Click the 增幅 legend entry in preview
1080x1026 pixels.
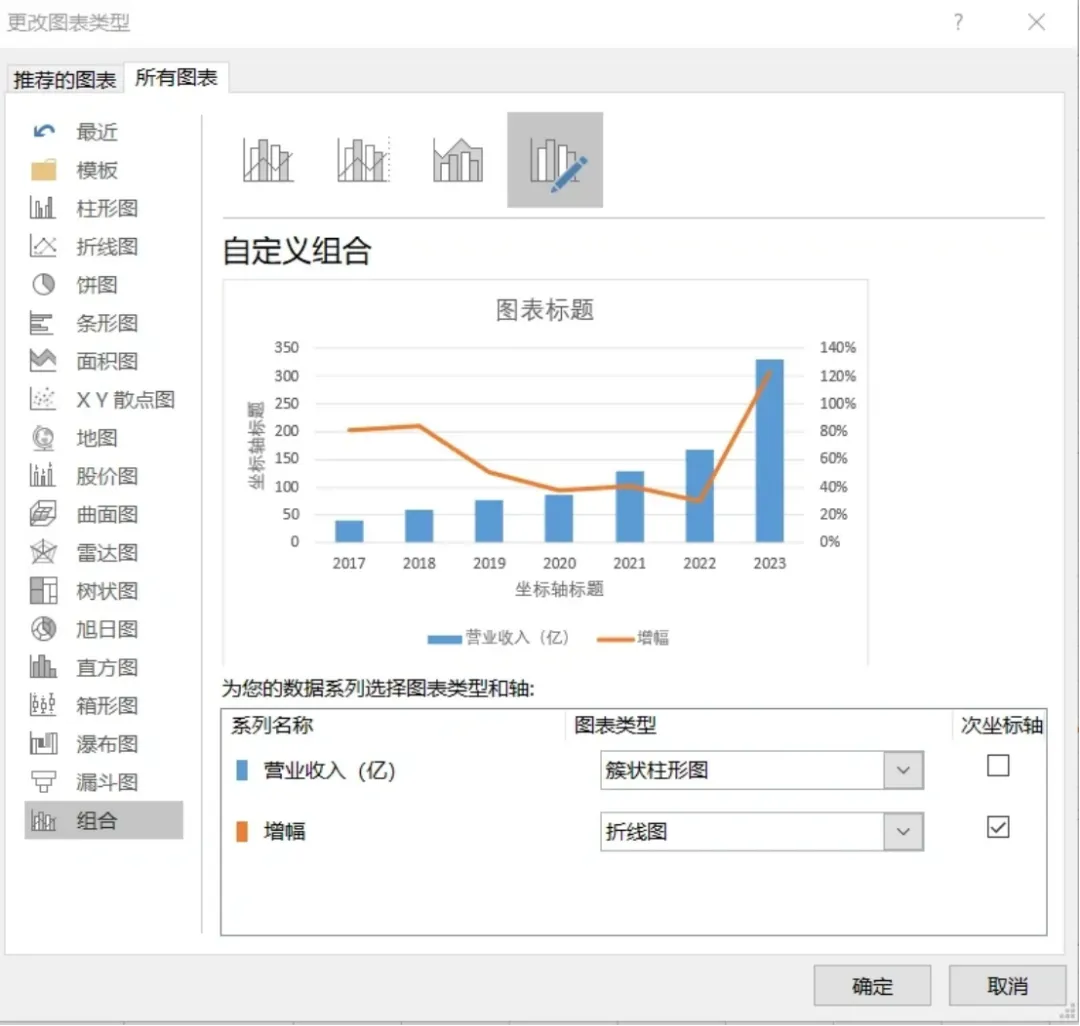(633, 638)
